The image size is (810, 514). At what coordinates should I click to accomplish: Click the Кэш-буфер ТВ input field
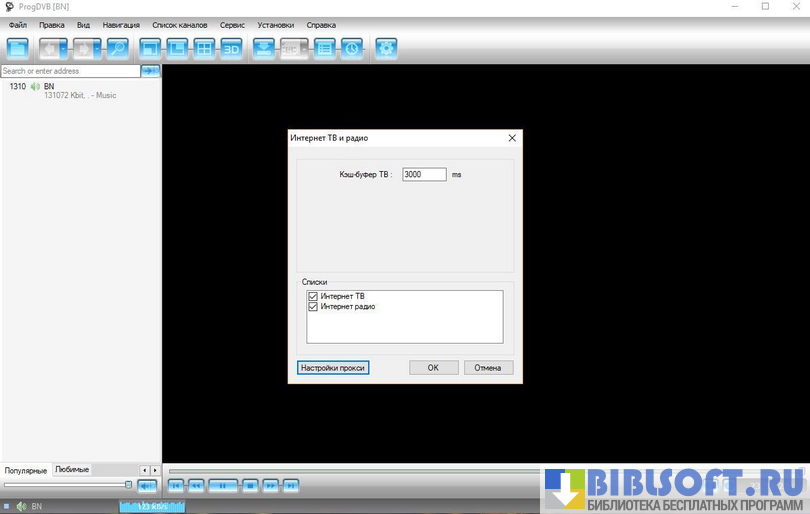pyautogui.click(x=423, y=174)
